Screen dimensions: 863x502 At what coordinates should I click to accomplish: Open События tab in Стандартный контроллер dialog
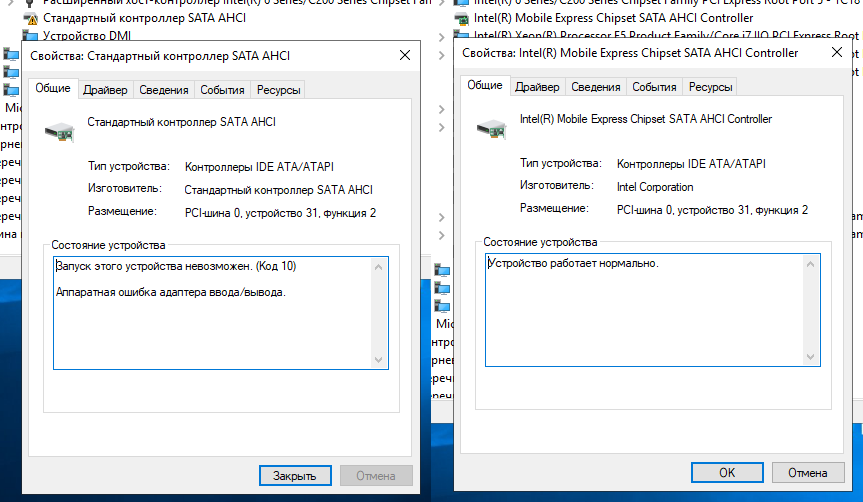click(222, 90)
